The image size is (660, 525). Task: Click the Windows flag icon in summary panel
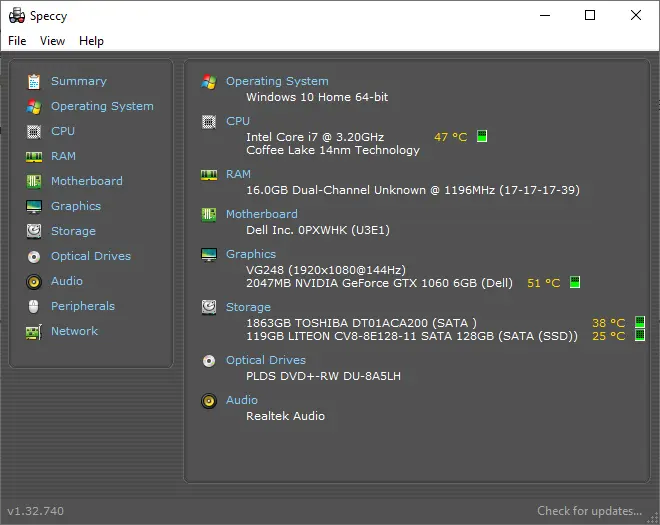[x=209, y=82]
